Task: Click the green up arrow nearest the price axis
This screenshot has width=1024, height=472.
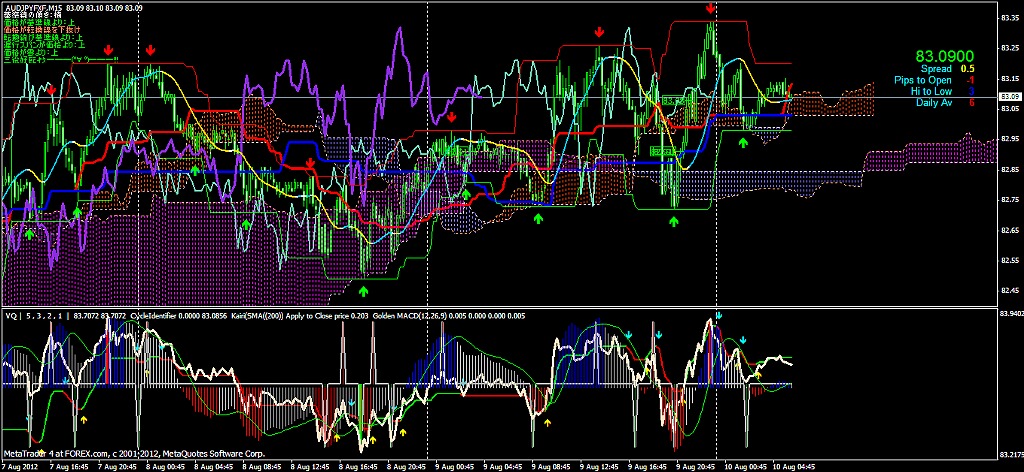Action: 742,144
